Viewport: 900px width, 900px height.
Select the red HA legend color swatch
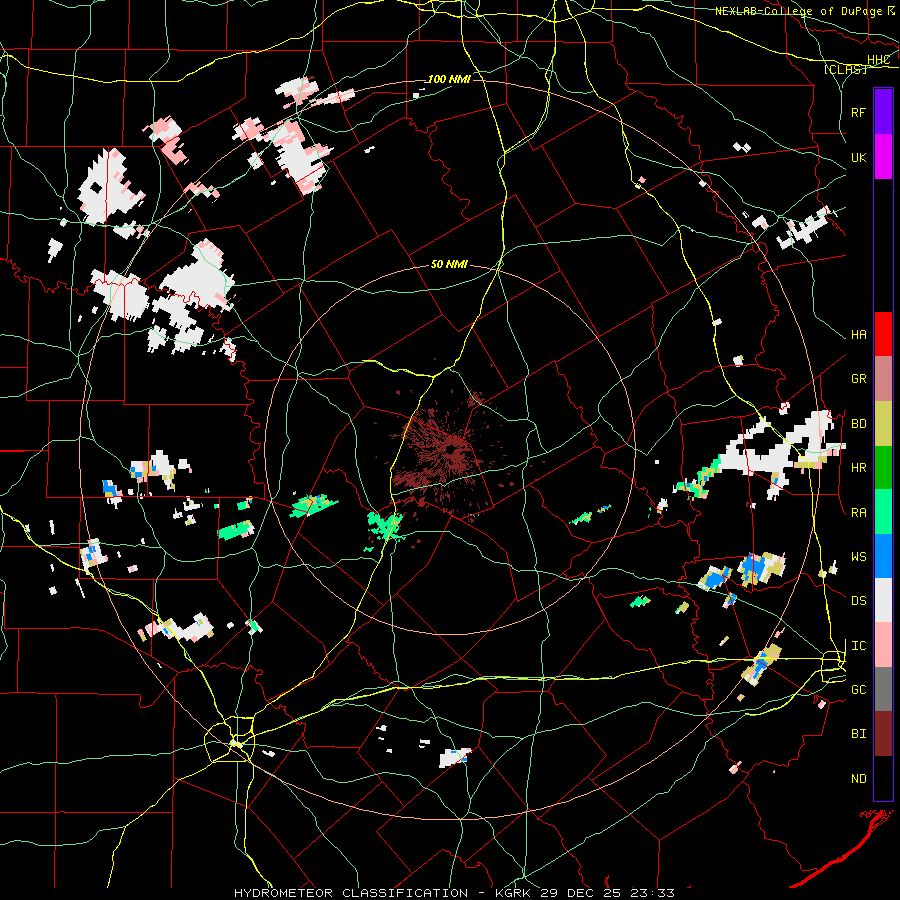click(x=883, y=334)
